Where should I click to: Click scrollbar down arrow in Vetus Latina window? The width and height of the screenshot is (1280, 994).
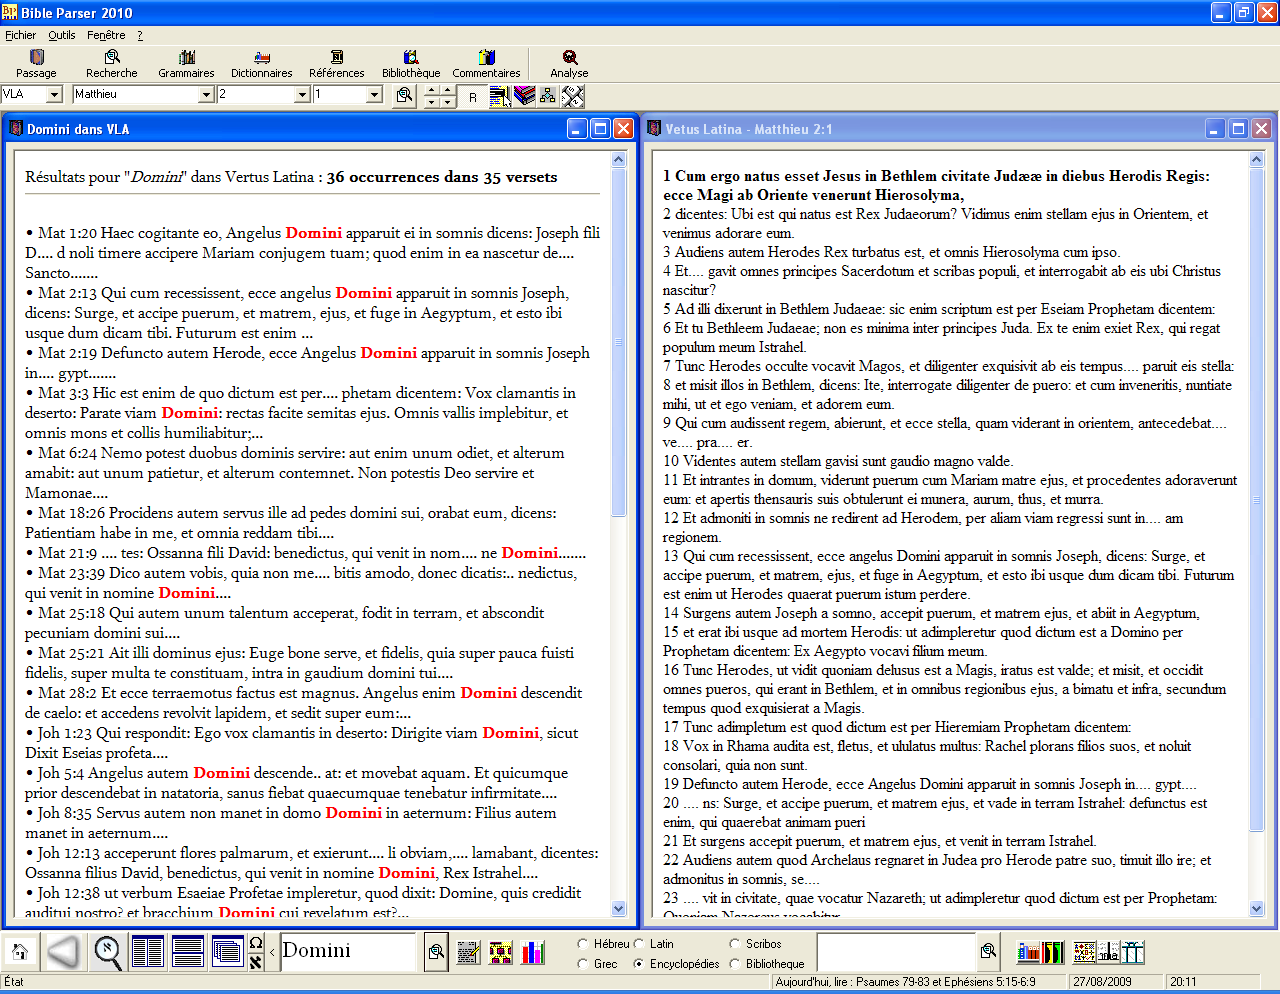(x=1257, y=909)
